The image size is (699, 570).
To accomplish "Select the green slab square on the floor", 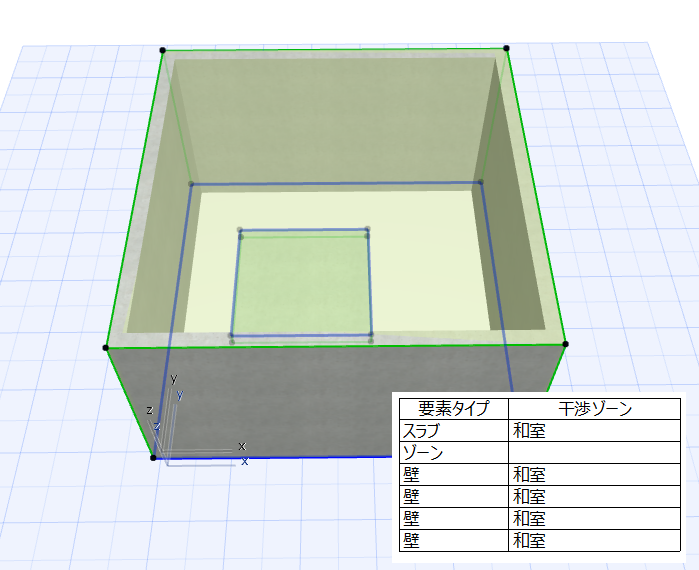I will [x=302, y=283].
